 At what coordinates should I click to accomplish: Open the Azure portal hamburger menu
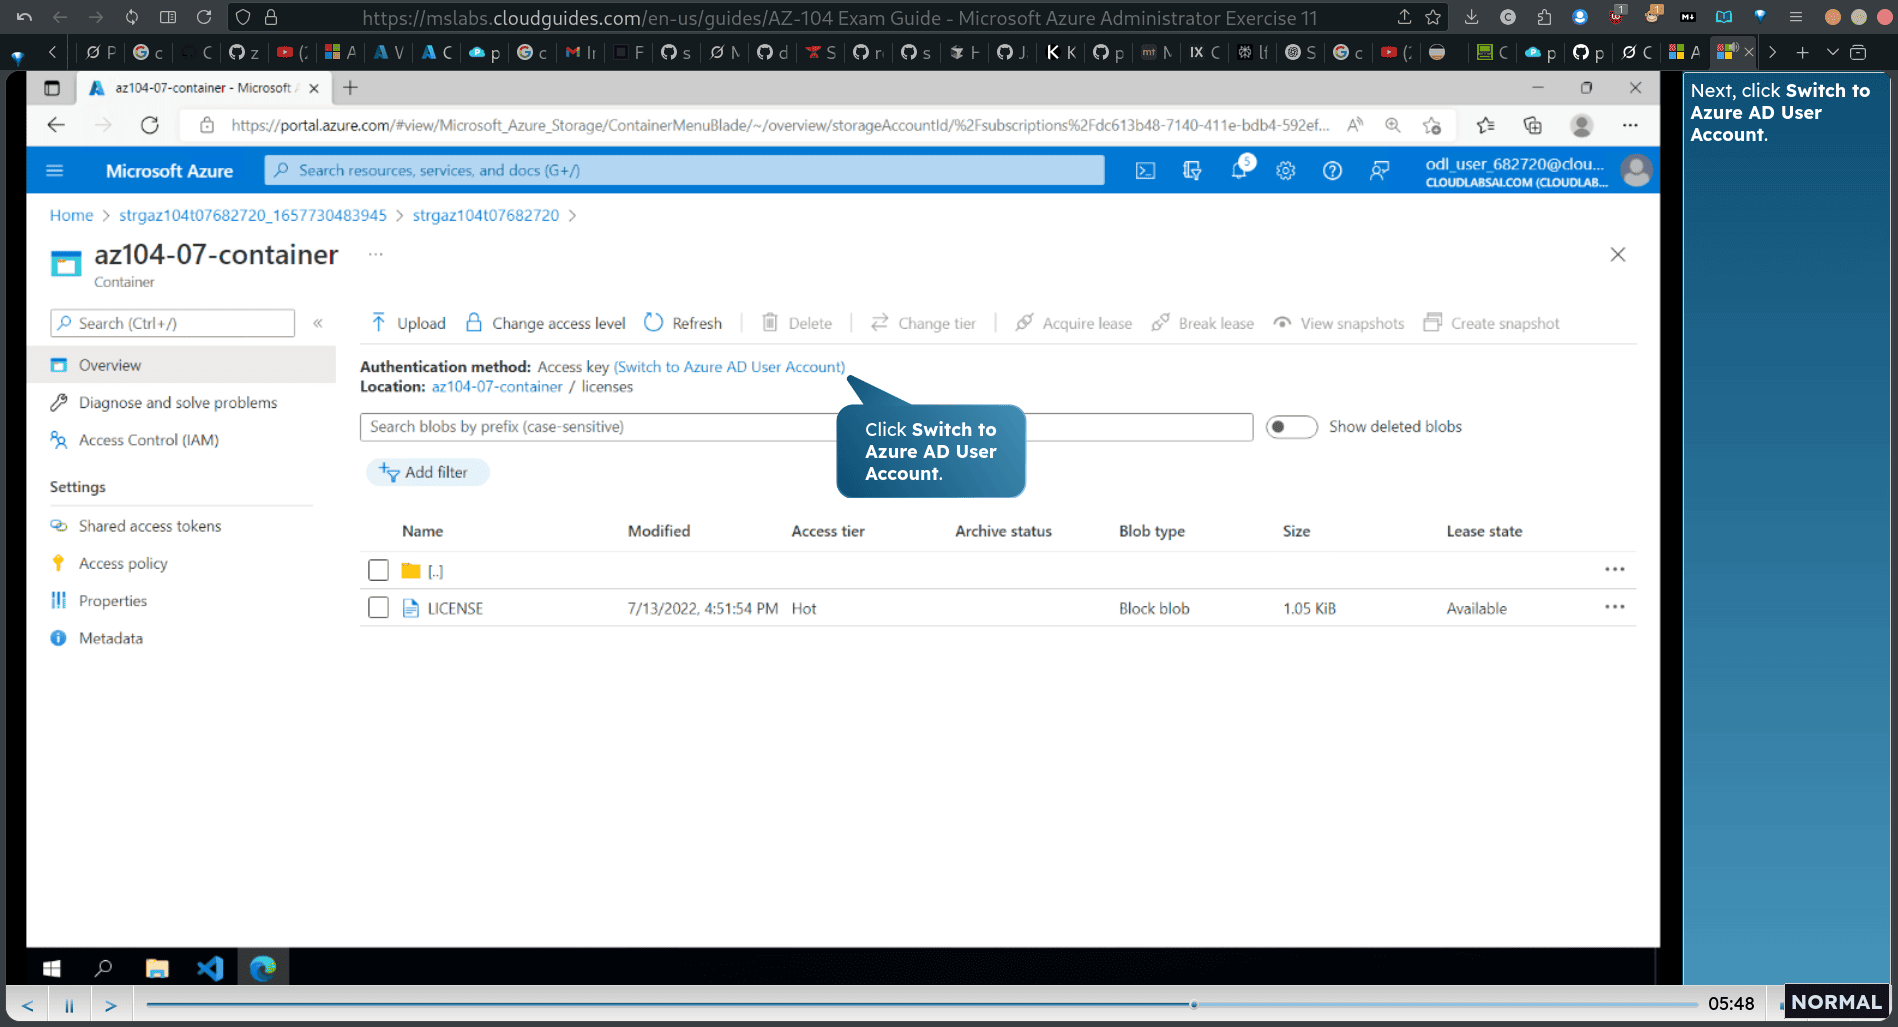55,171
